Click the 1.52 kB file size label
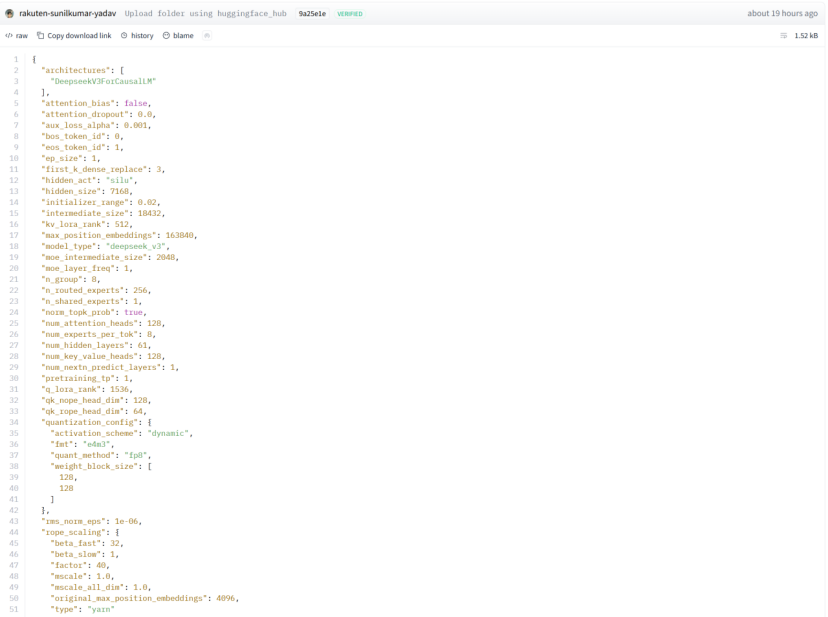828x617 pixels. click(806, 35)
